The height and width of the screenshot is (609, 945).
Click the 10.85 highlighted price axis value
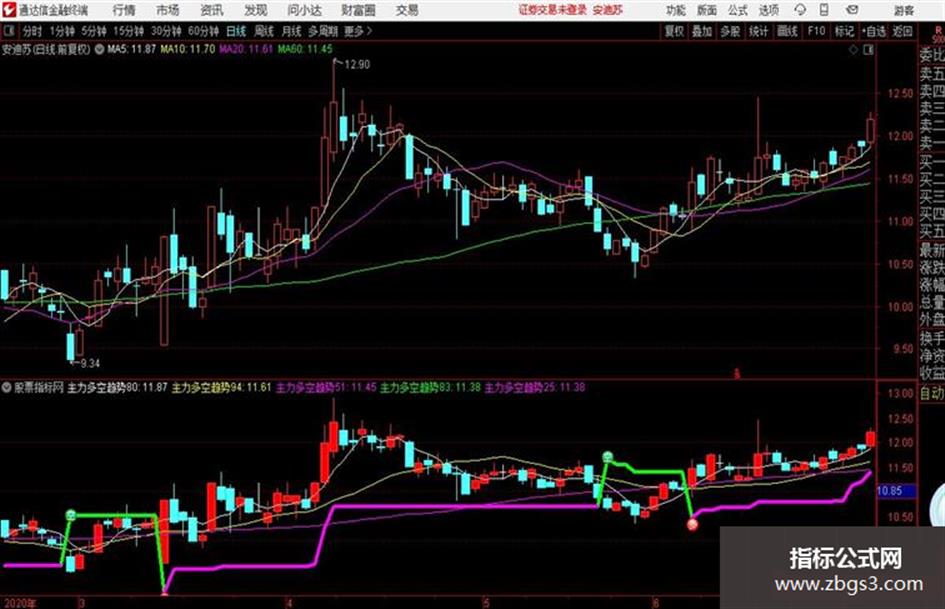tap(894, 491)
